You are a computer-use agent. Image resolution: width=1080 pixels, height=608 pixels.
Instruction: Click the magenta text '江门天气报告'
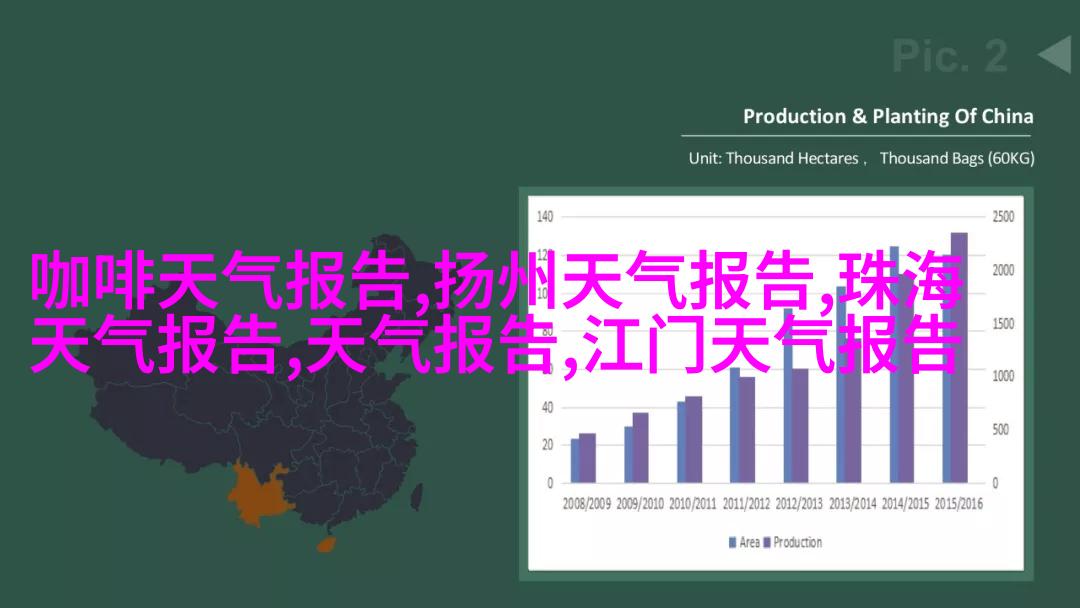click(771, 344)
